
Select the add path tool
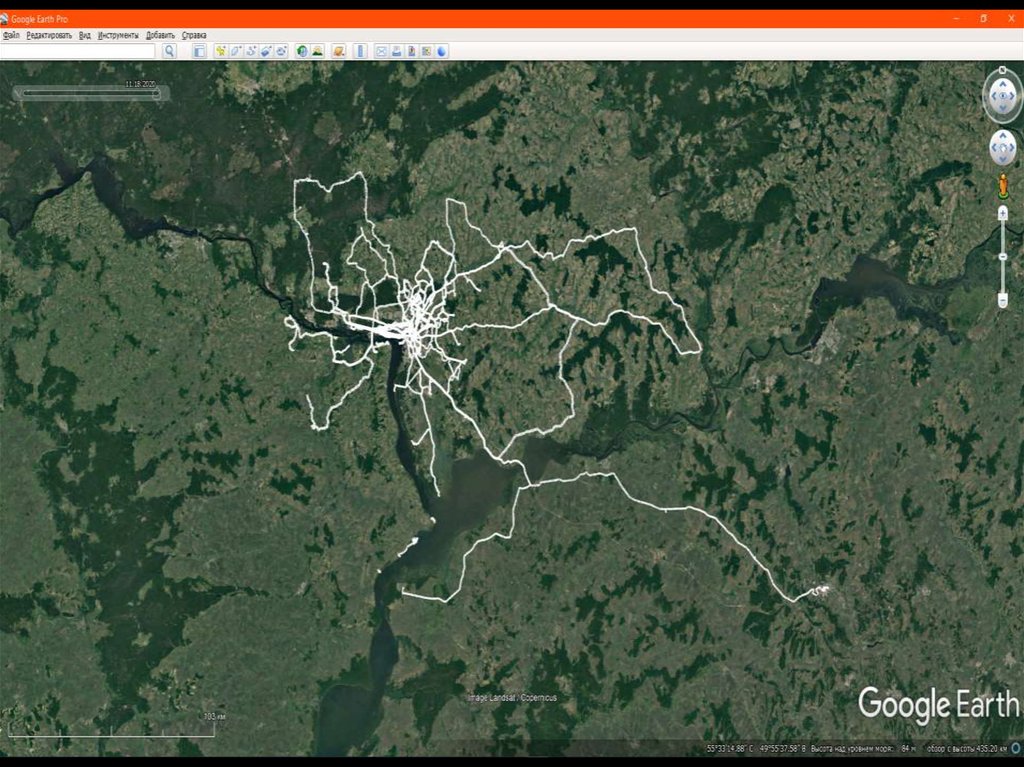coord(251,51)
